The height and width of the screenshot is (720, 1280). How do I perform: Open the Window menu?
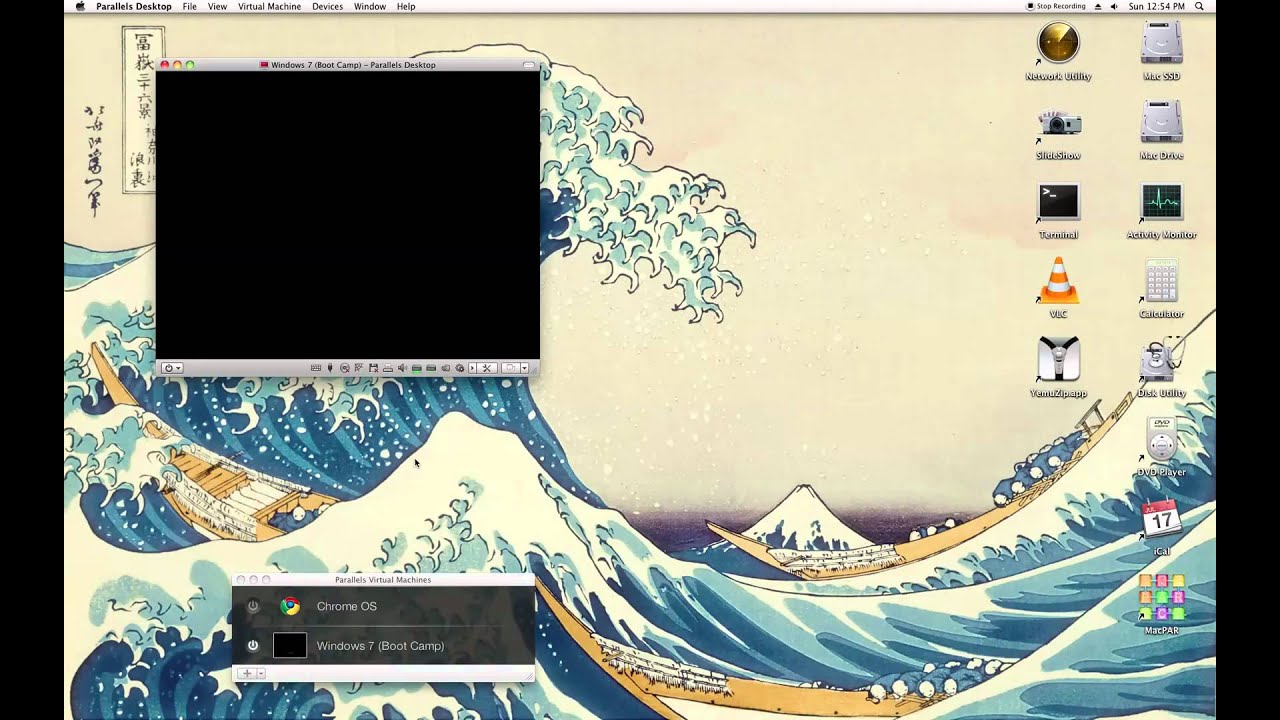pos(370,6)
